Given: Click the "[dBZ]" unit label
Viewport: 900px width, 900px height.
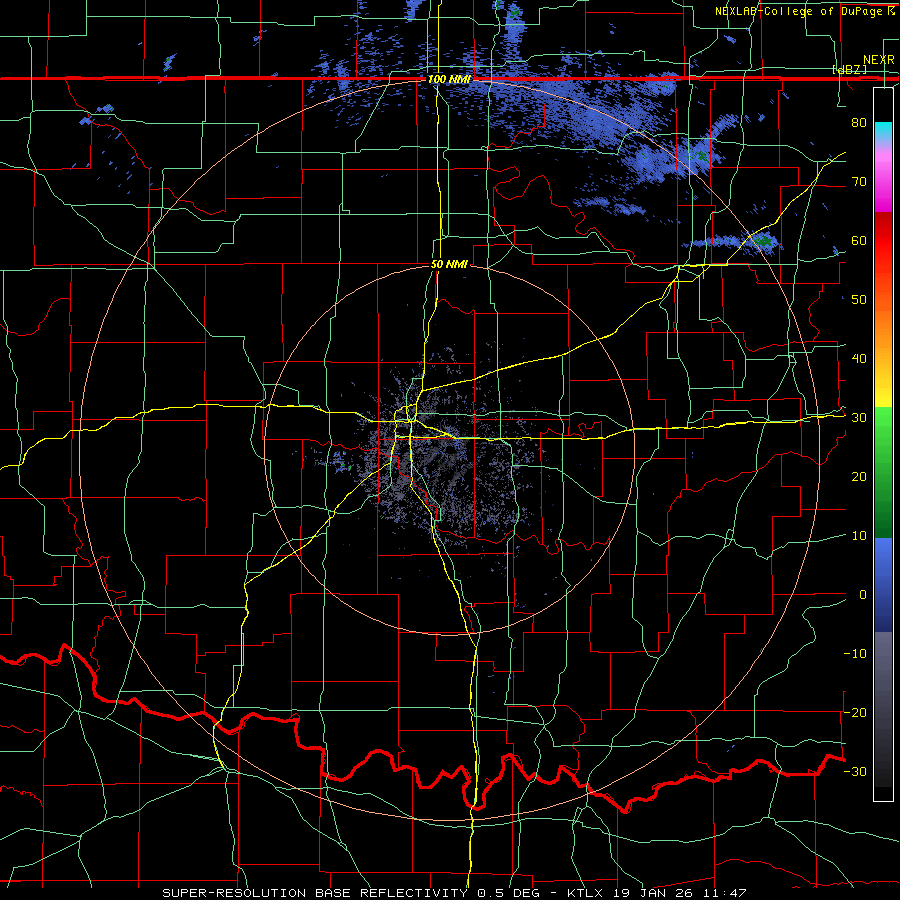Looking at the screenshot, I should click(x=849, y=69).
